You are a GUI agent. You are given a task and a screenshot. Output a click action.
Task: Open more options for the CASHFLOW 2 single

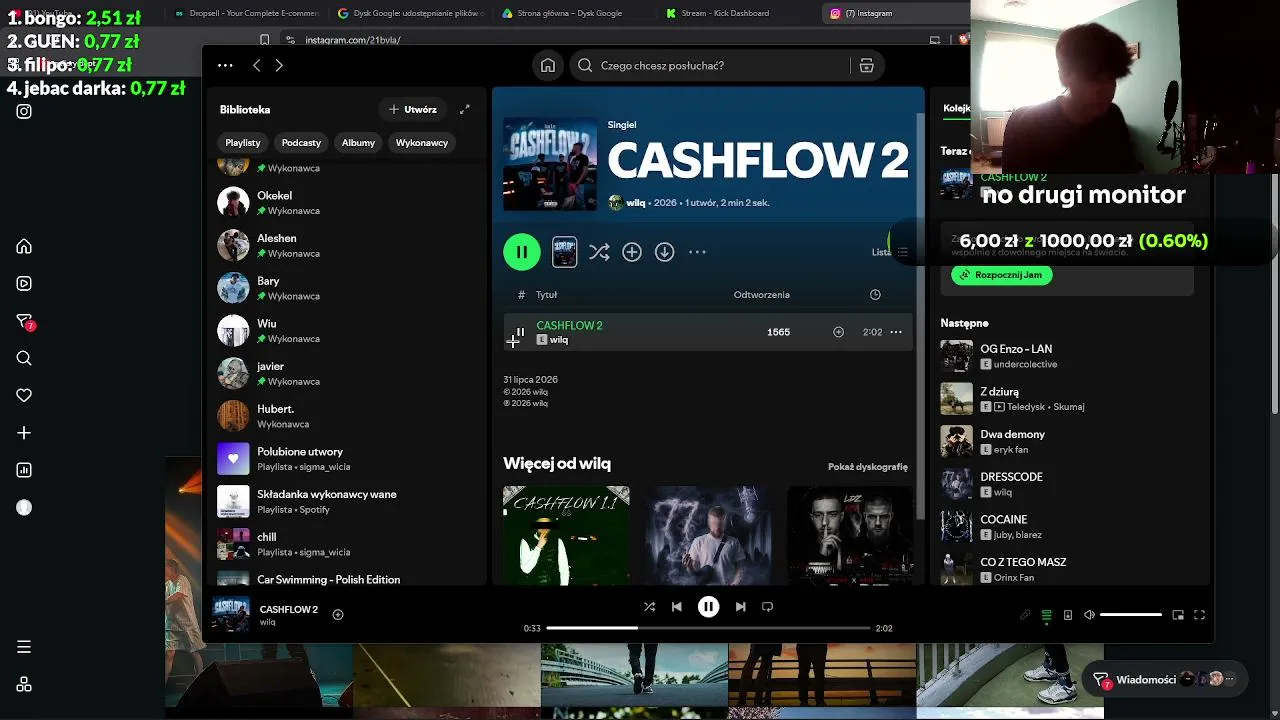pos(697,252)
